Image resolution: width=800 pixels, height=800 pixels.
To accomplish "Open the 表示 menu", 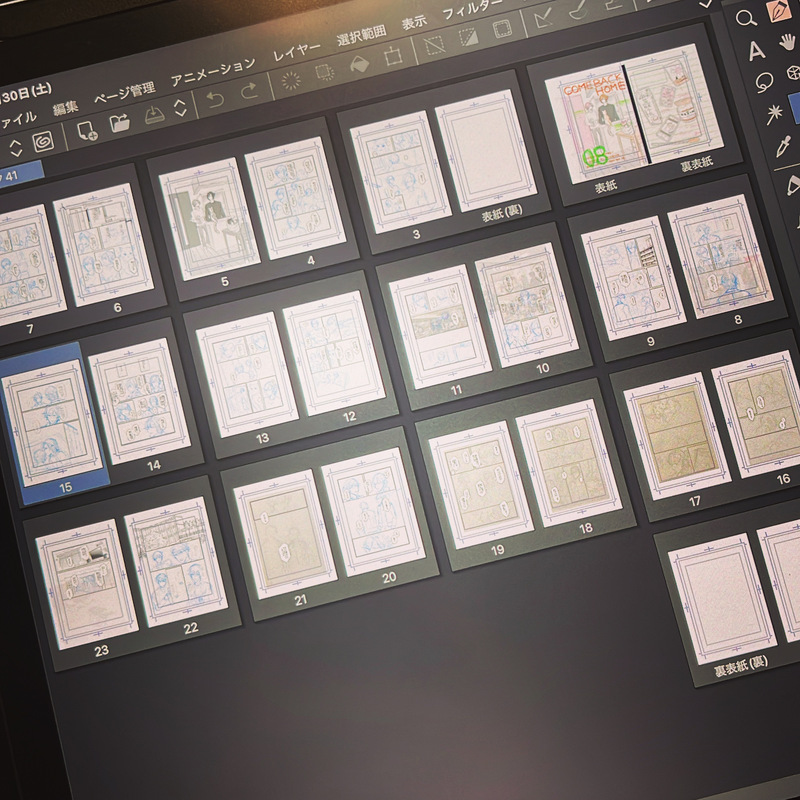I will pos(414,23).
